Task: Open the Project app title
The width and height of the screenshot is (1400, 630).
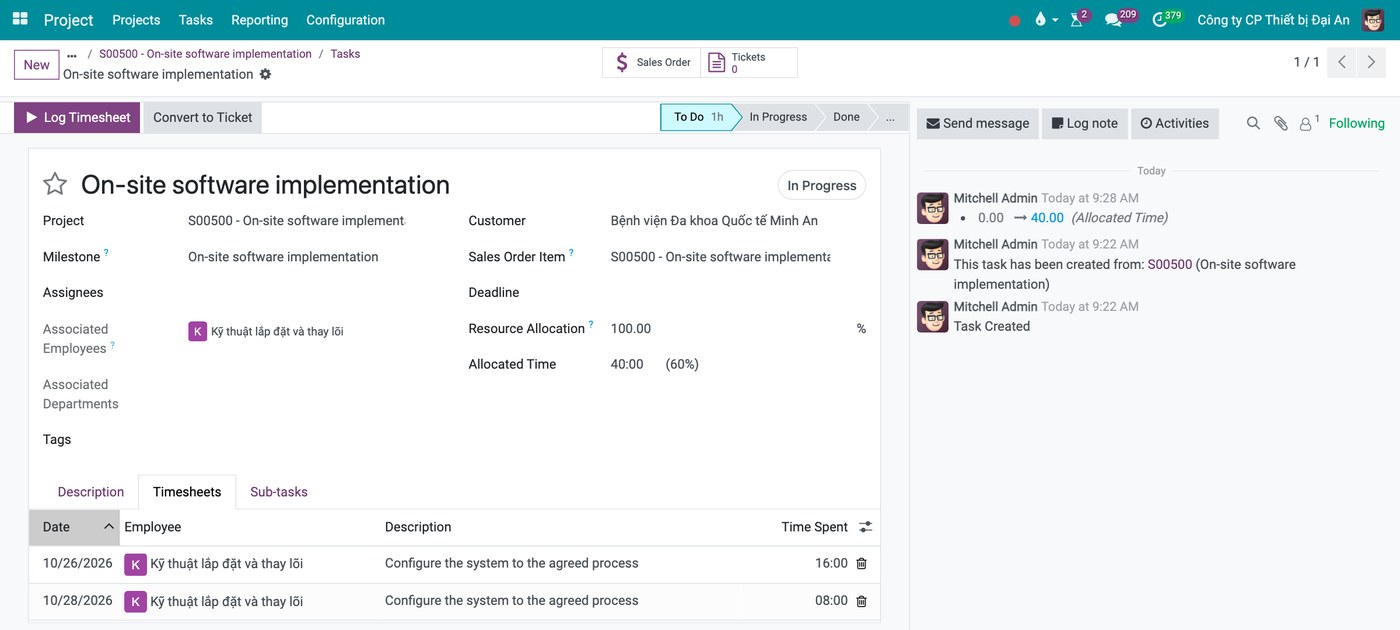Action: (69, 20)
